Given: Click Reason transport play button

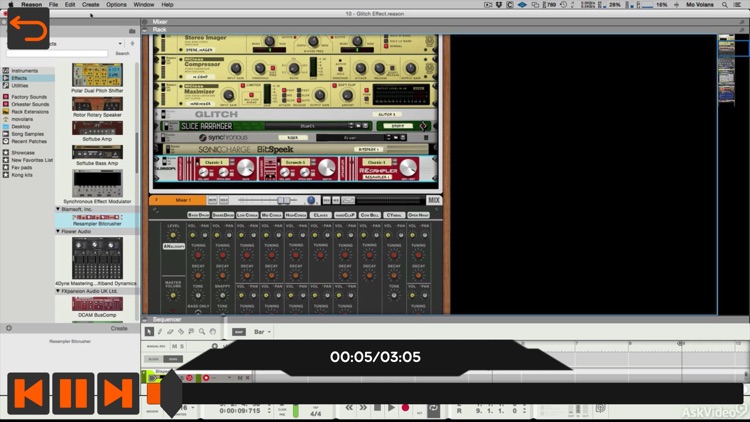Looking at the screenshot, I should point(391,408).
